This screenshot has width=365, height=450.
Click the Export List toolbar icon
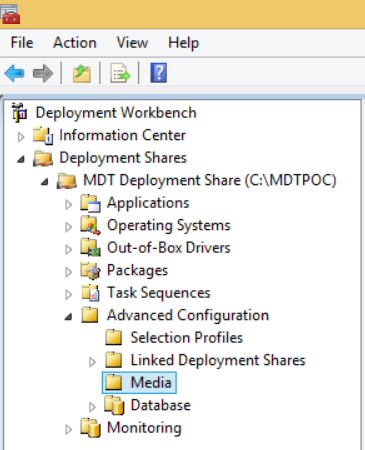[120, 73]
